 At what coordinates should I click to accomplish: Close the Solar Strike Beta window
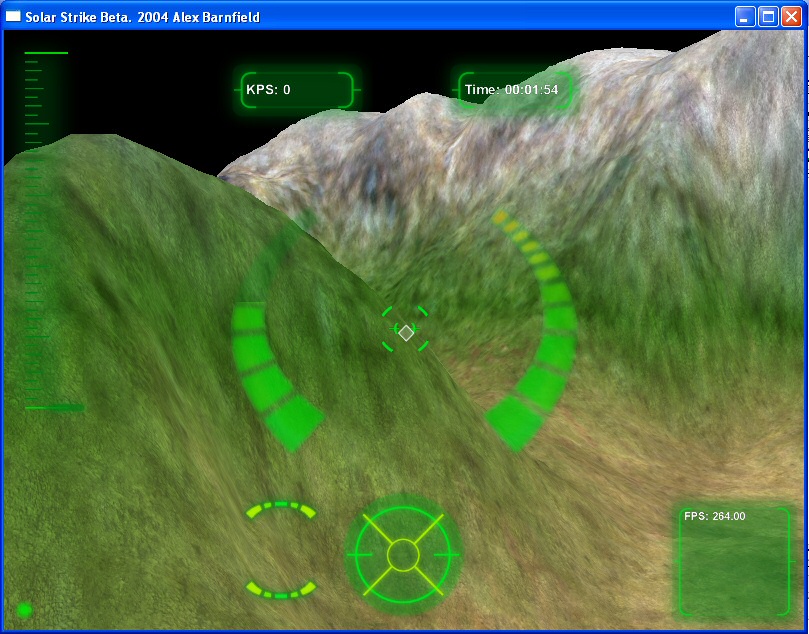click(x=792, y=16)
